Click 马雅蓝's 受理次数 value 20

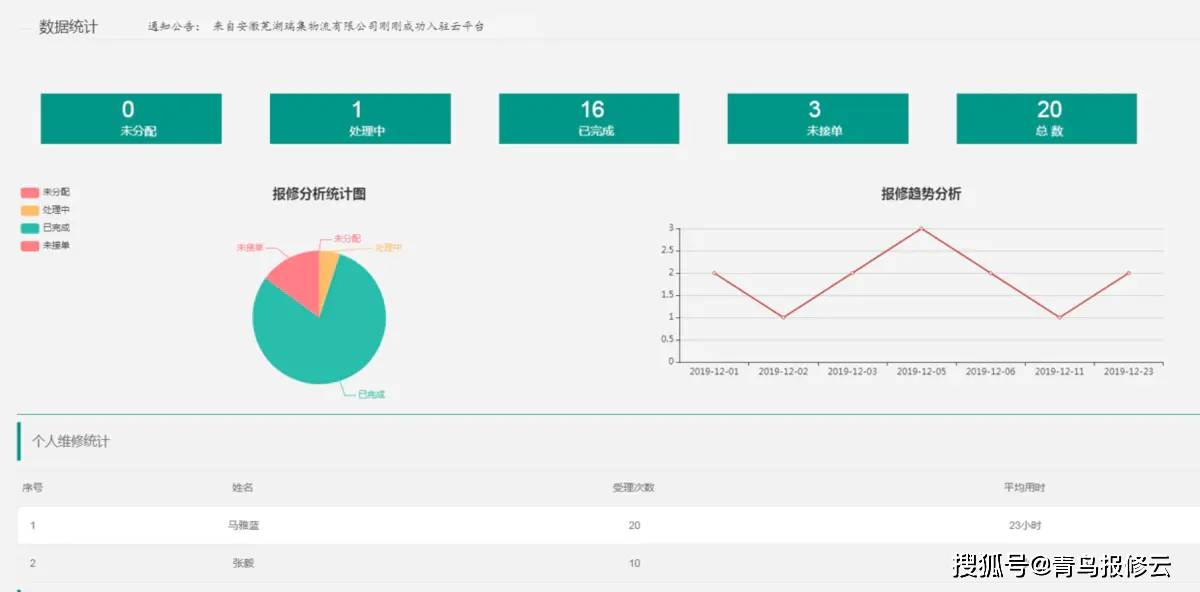coord(634,525)
